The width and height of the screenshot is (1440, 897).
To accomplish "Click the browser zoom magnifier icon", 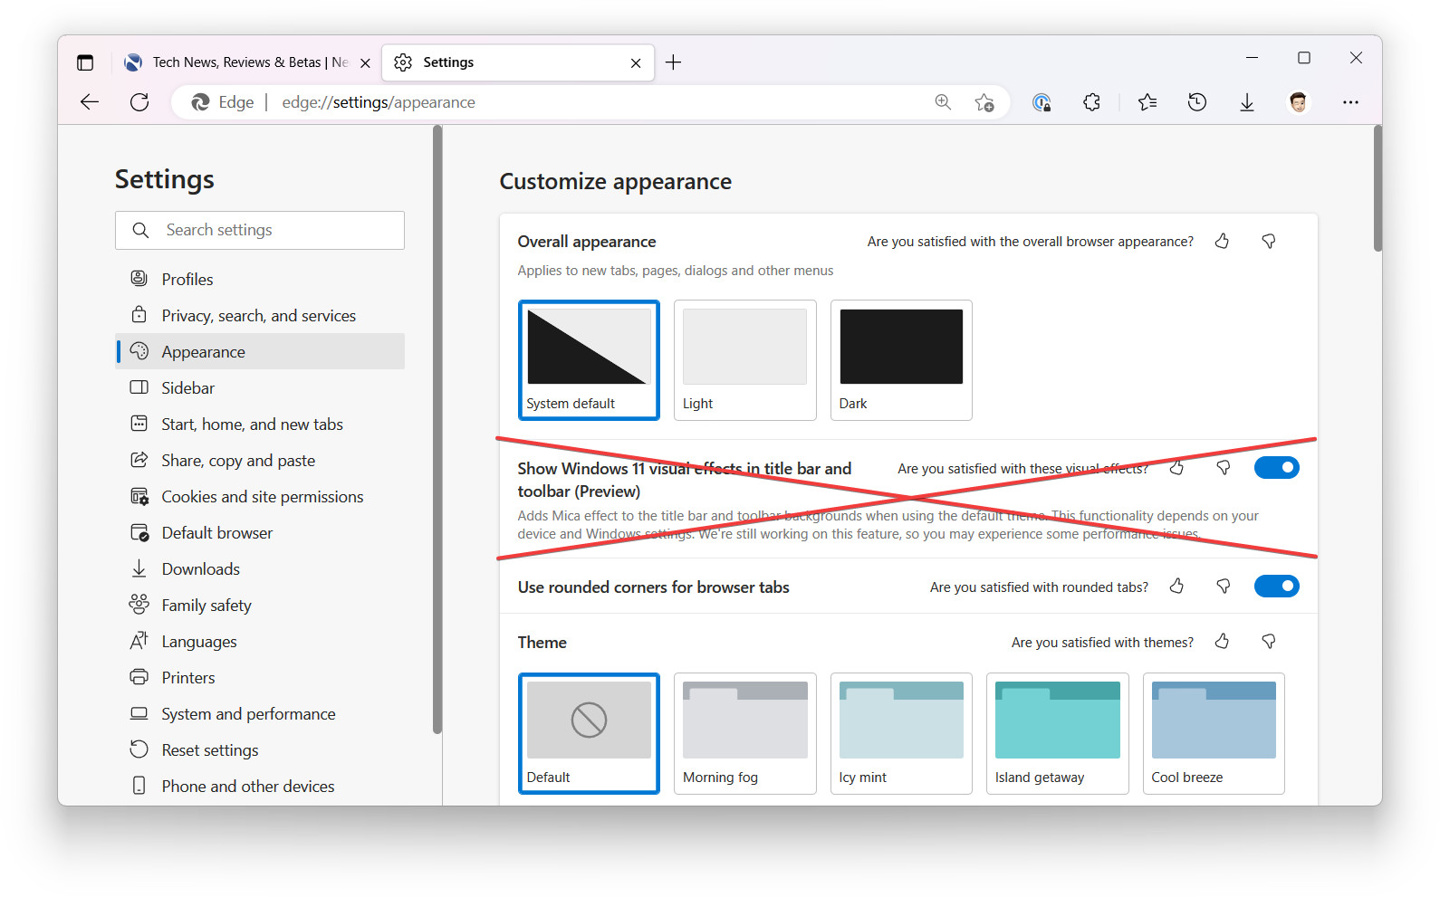I will point(943,101).
